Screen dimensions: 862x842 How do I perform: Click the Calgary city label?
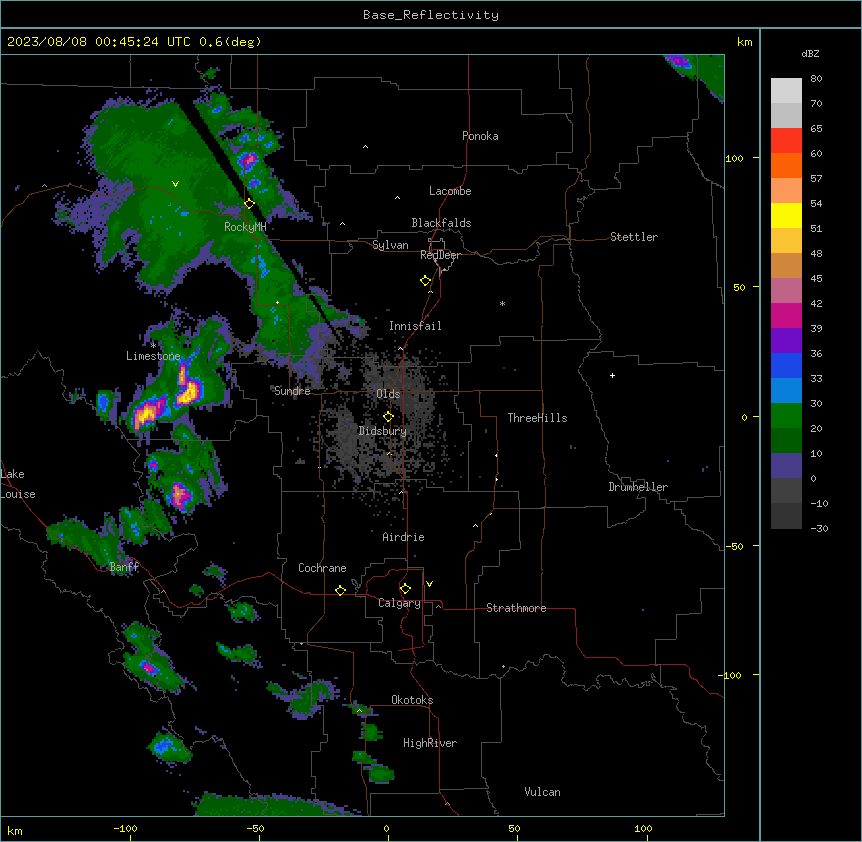(x=399, y=603)
